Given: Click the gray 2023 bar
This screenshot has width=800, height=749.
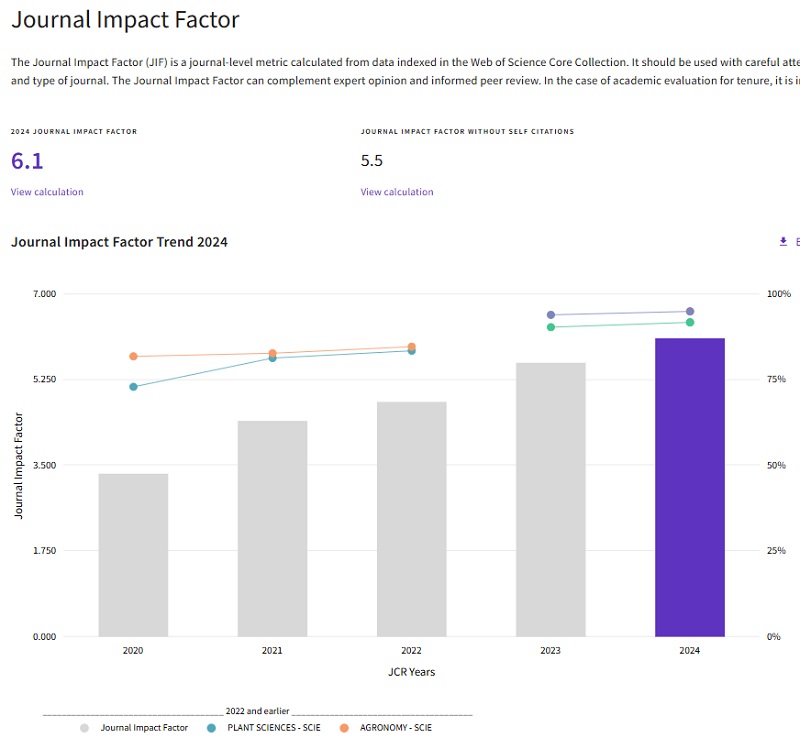Looking at the screenshot, I should (x=551, y=500).
